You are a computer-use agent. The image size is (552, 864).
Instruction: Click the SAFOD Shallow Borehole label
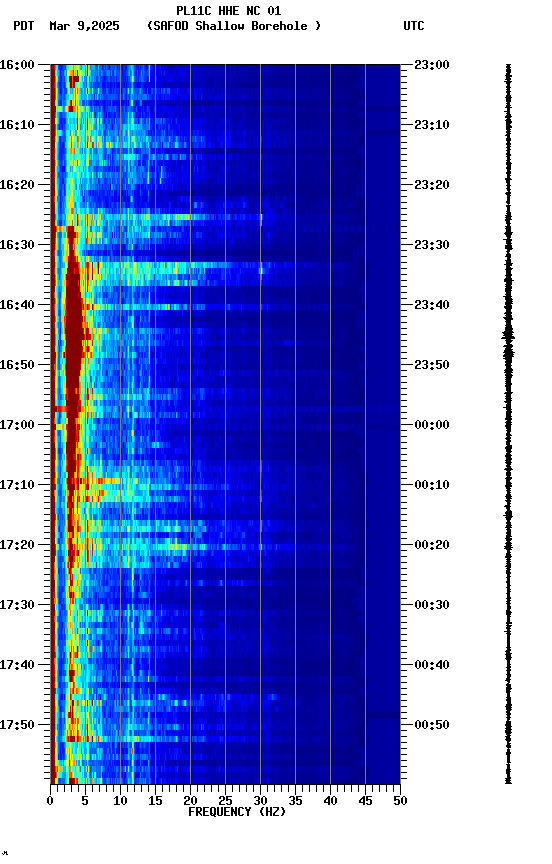[234, 26]
